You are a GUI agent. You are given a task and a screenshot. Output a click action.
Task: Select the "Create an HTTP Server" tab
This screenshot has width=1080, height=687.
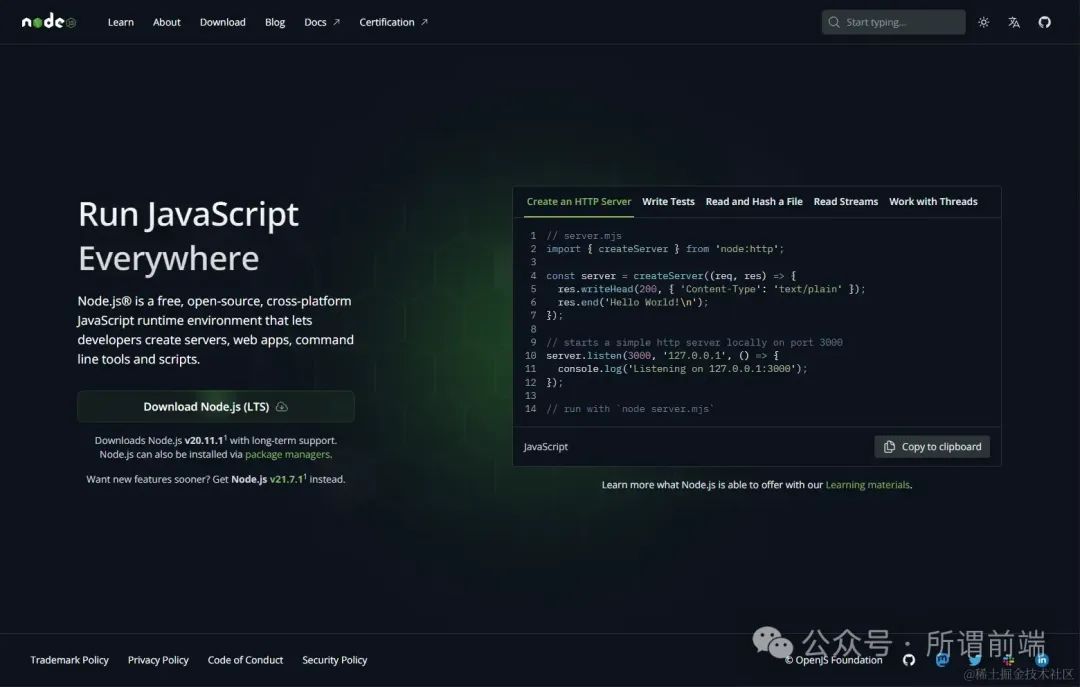click(579, 201)
